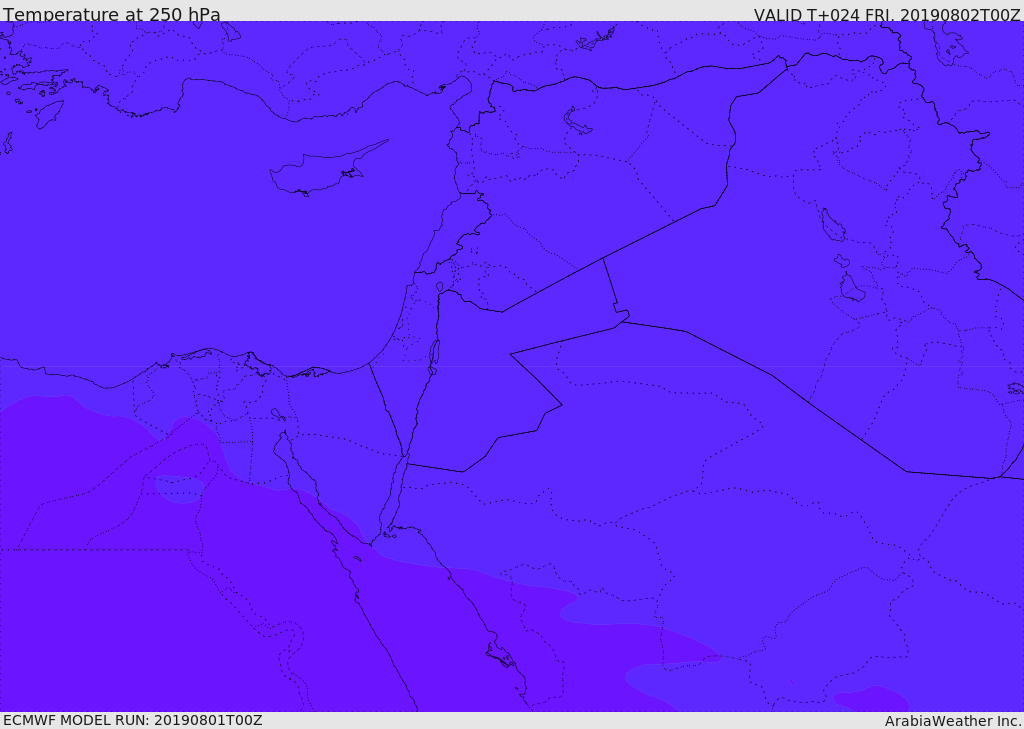
Task: Click the 'ECMWF MODEL RUN: 20190801T00Z' footer text
Action: [x=133, y=720]
